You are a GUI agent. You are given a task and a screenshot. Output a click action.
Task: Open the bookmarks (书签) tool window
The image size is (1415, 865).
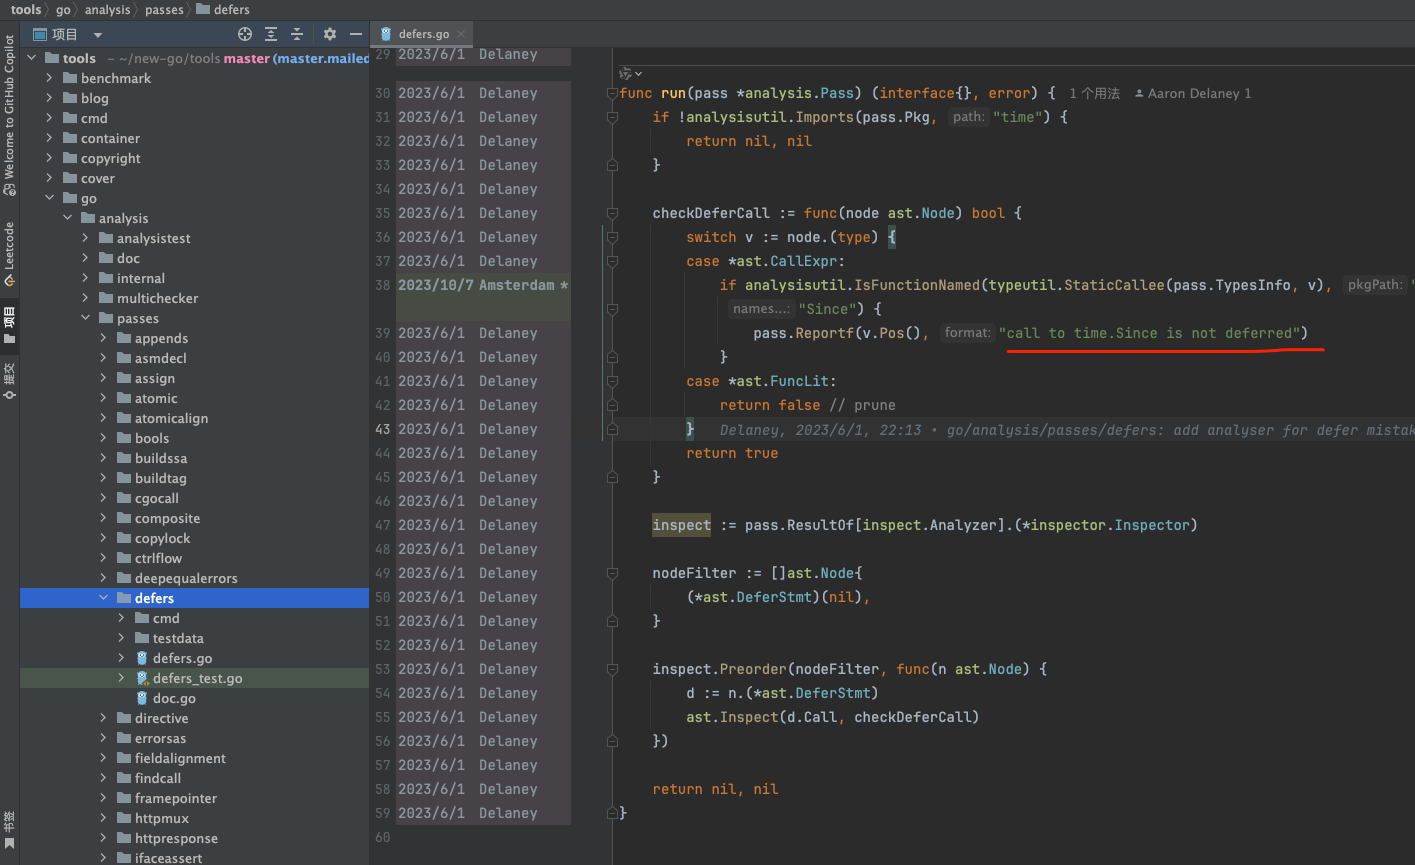point(9,829)
